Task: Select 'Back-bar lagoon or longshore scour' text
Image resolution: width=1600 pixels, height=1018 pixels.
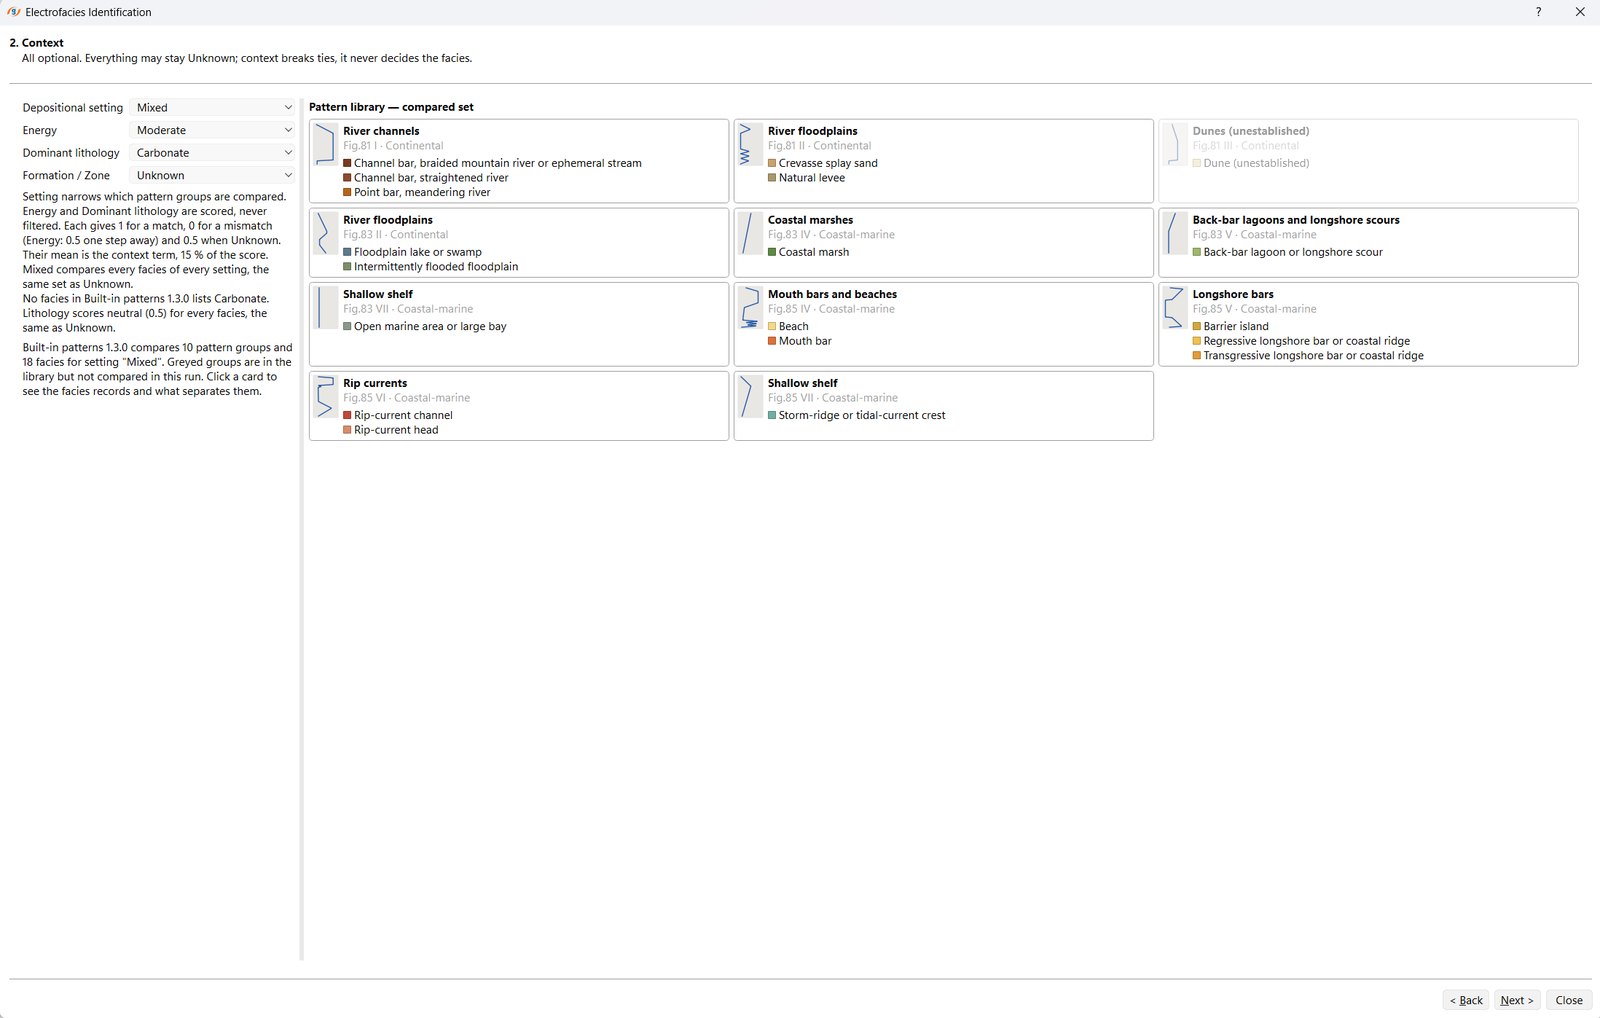Action: coord(1293,252)
